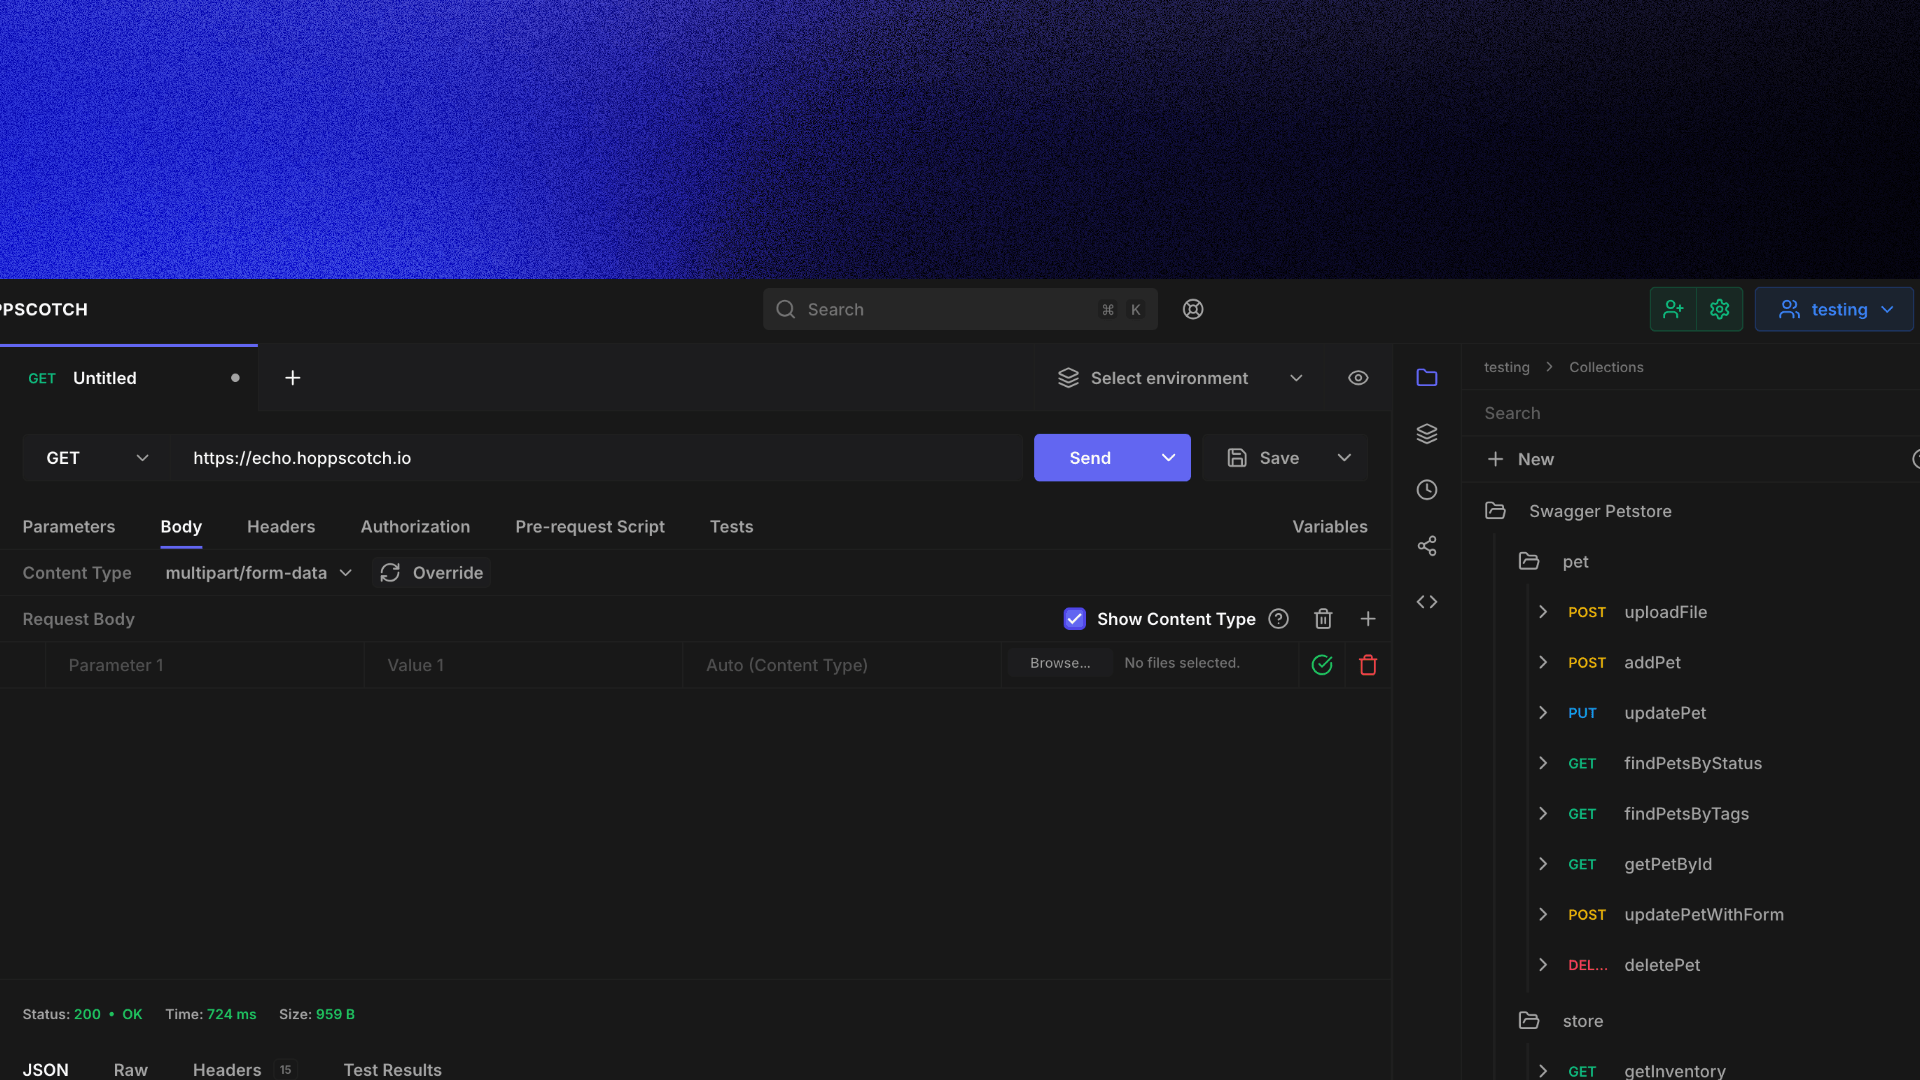This screenshot has width=1920, height=1080.
Task: Click the Content Type help icon
Action: point(1278,618)
